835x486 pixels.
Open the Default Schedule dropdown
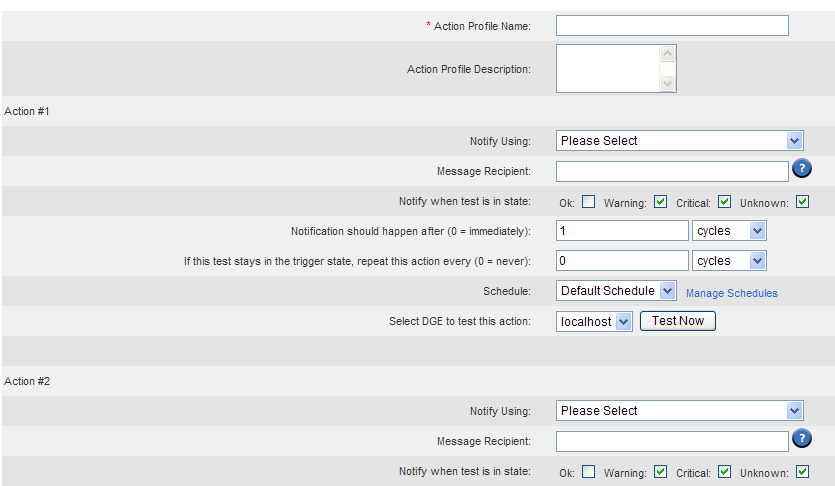coord(618,291)
